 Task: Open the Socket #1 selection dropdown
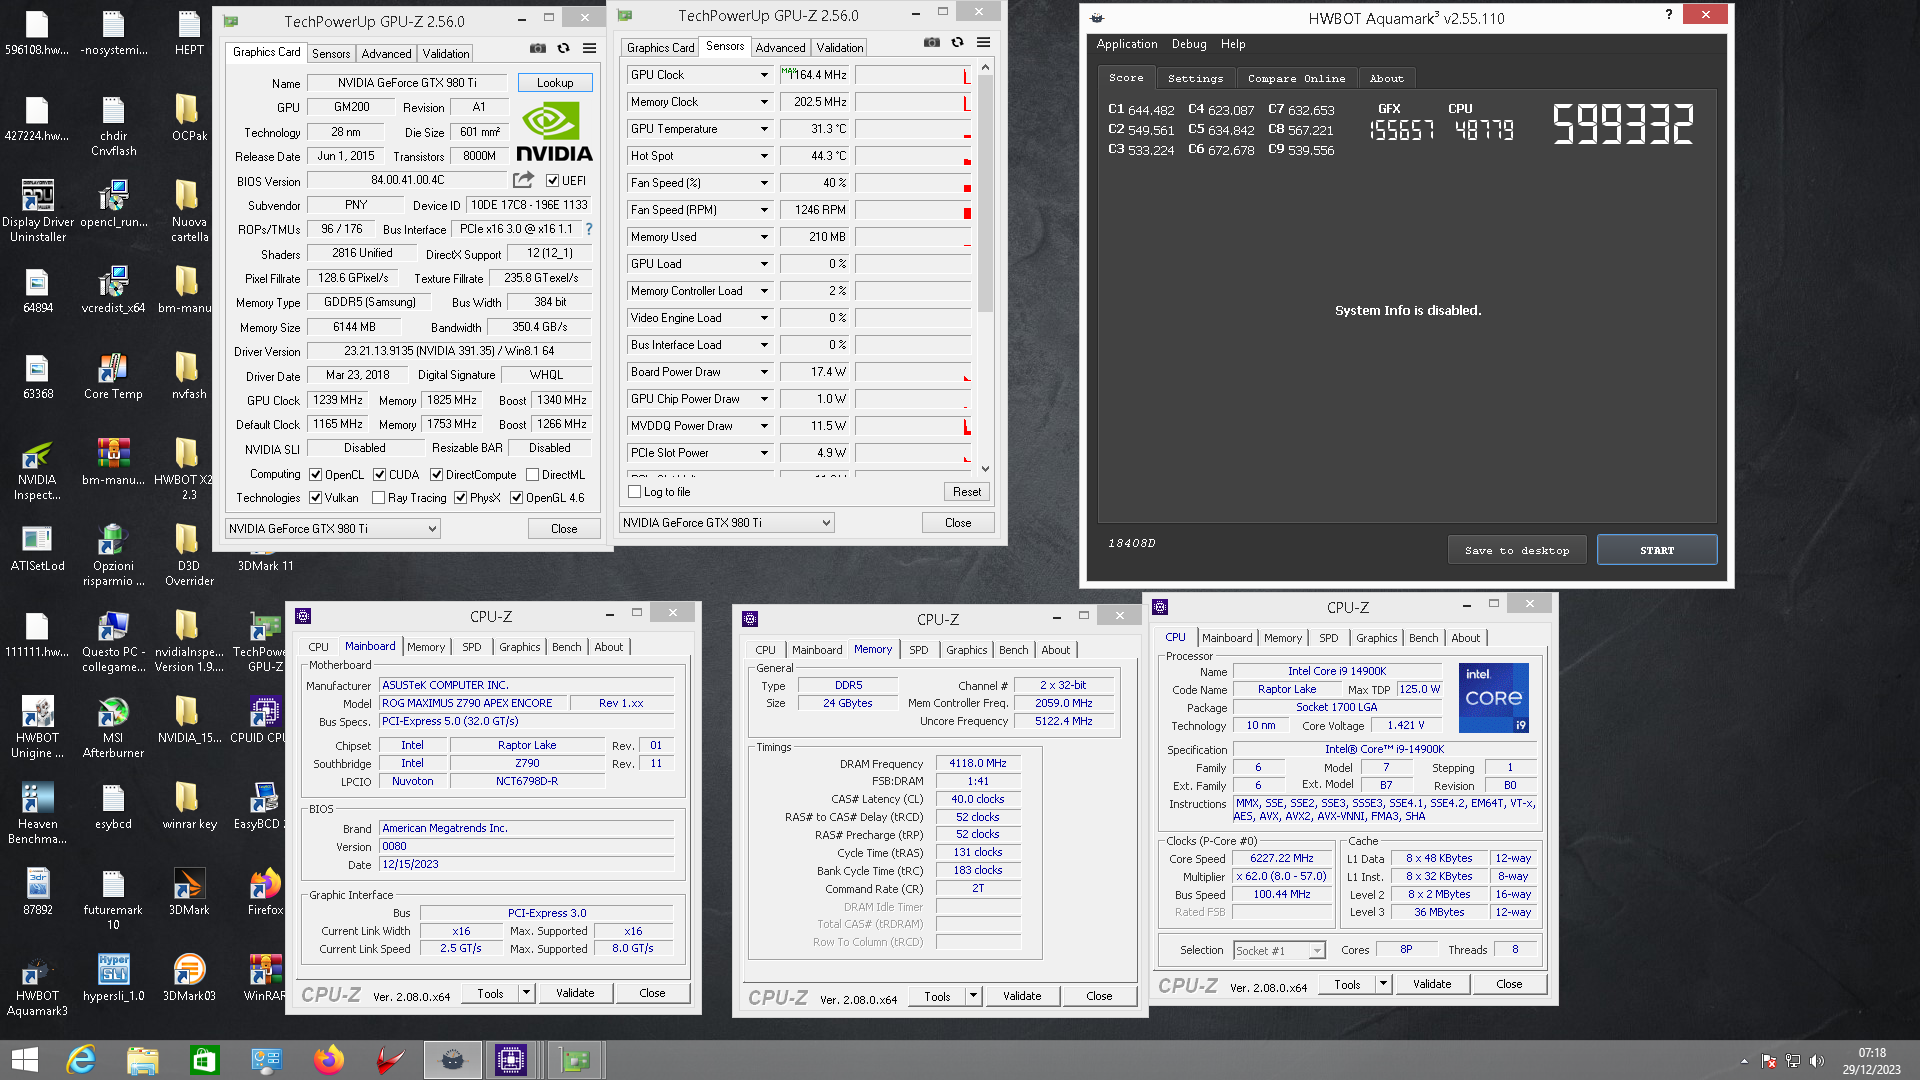(x=1279, y=951)
